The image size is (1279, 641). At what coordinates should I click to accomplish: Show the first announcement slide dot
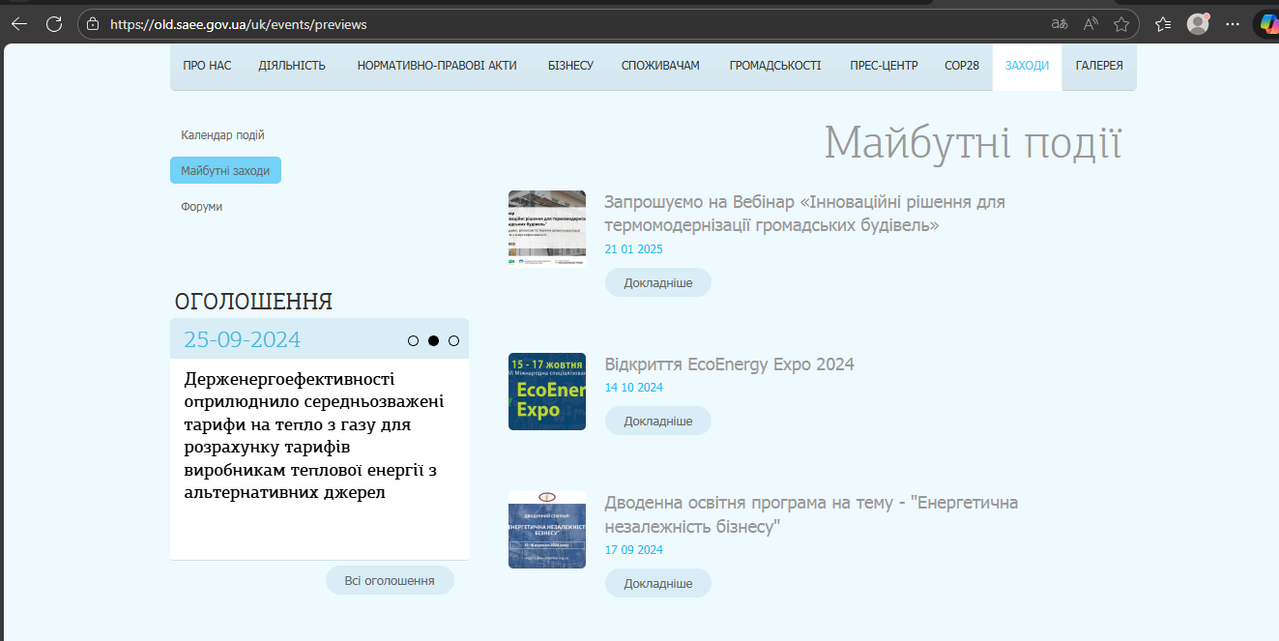[413, 341]
